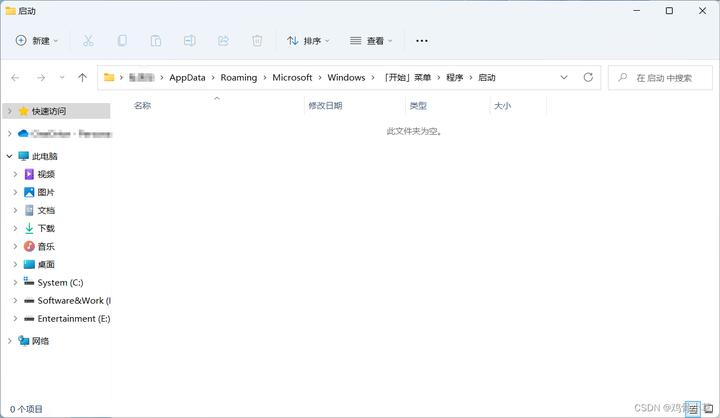Refresh the folder view
720x418 pixels.
tap(588, 77)
